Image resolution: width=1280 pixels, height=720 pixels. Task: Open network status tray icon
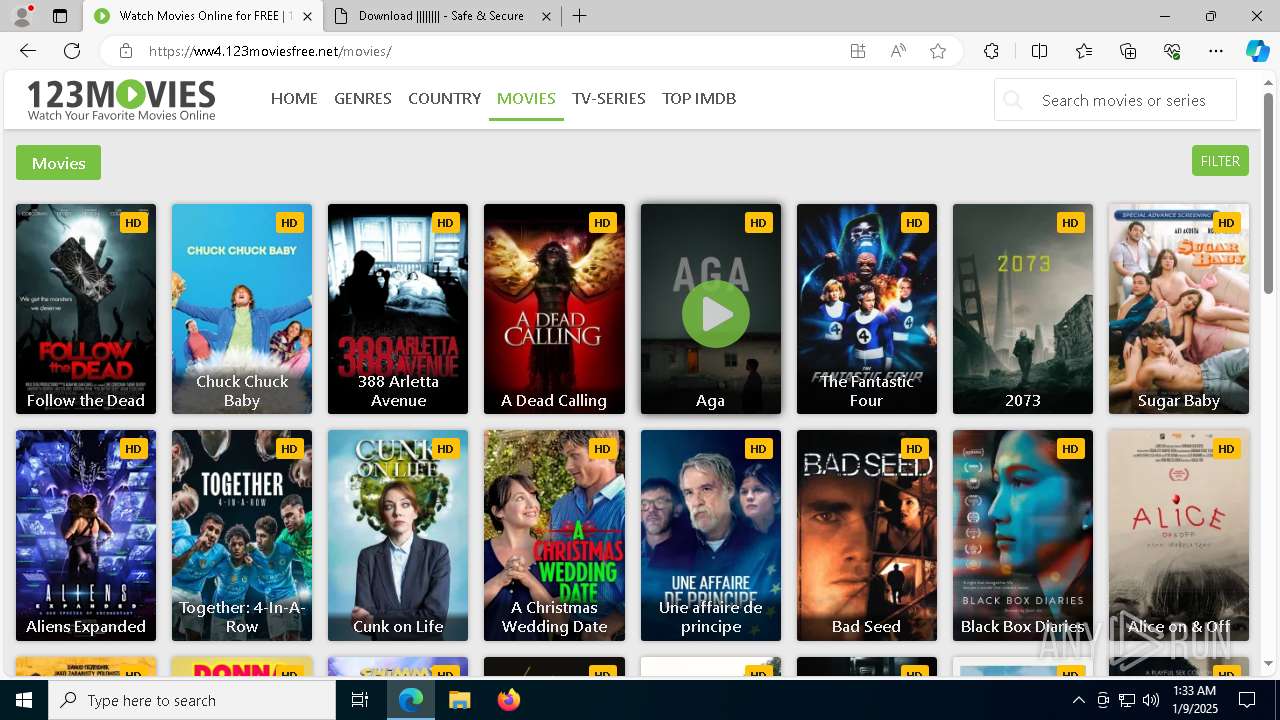point(1127,700)
